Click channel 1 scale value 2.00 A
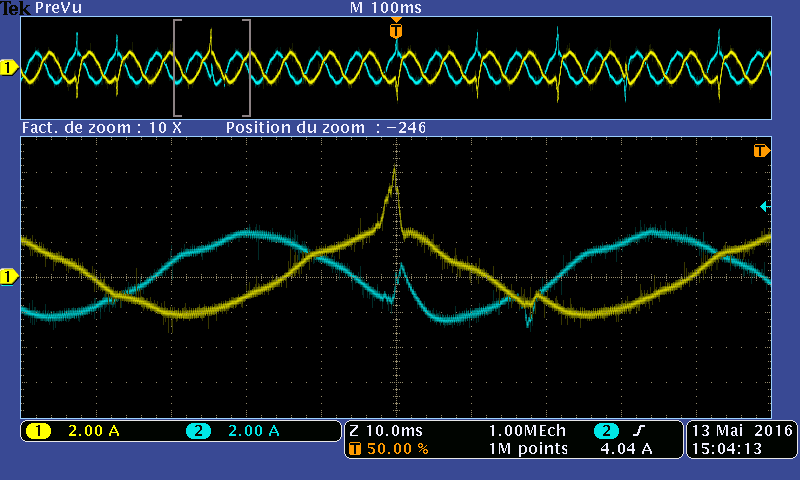 pyautogui.click(x=94, y=431)
